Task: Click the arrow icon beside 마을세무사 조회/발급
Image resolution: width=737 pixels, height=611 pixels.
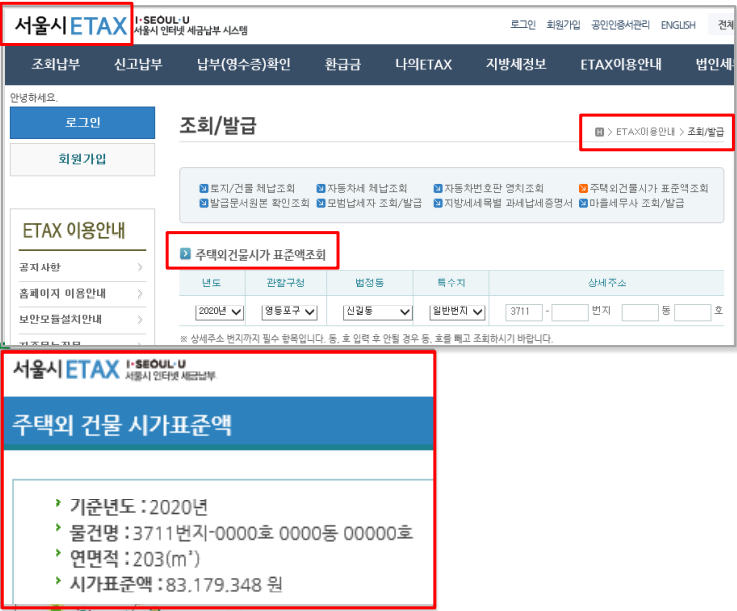Action: (x=583, y=204)
